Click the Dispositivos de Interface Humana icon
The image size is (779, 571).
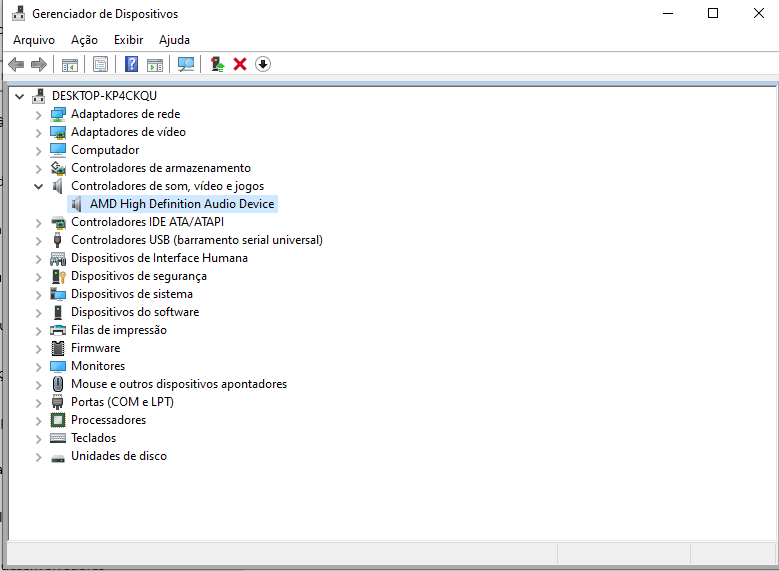58,258
